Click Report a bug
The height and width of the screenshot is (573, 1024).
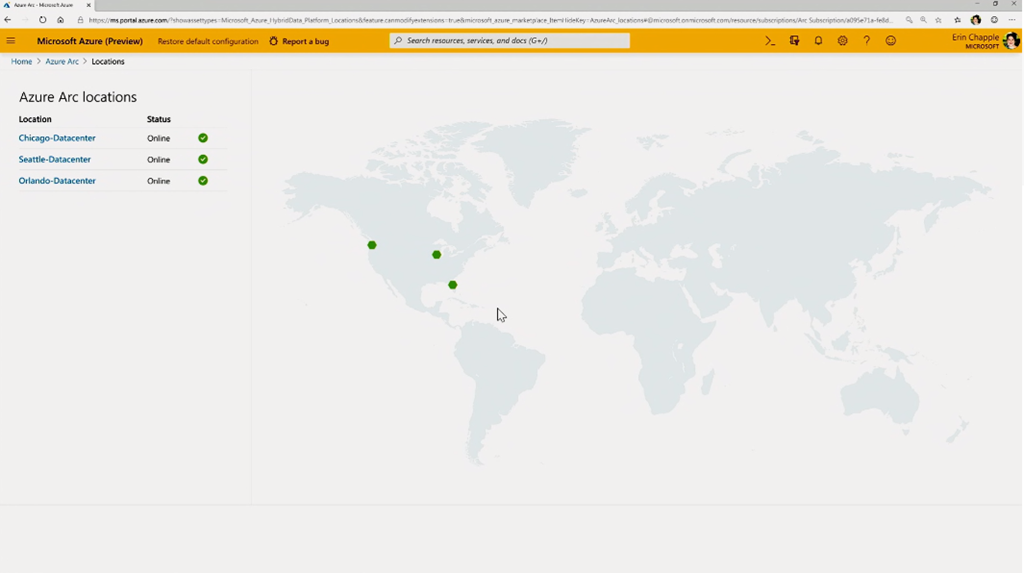298,41
